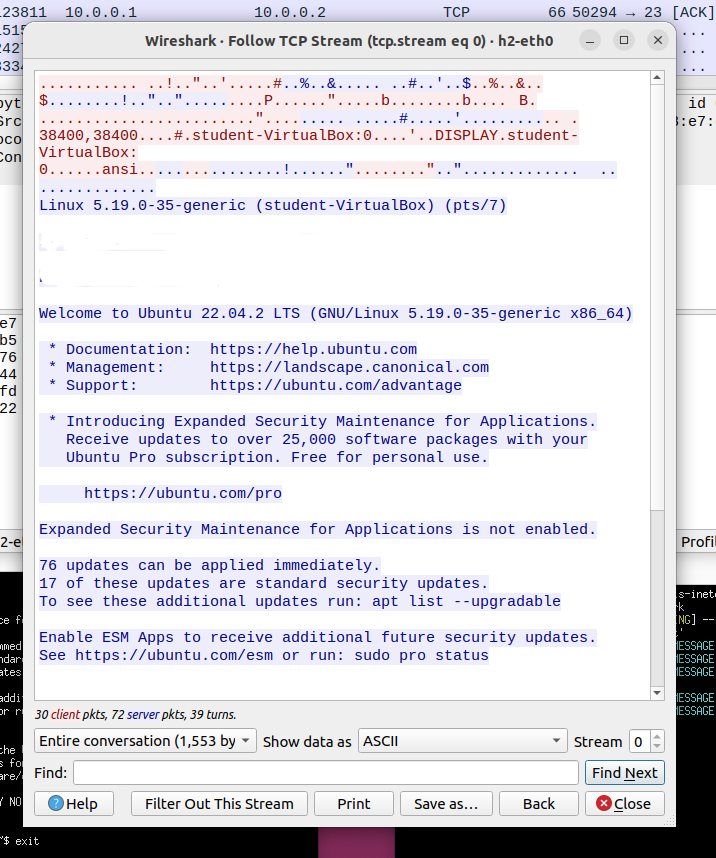Click the Find Next button
This screenshot has width=716, height=858.
(x=625, y=773)
